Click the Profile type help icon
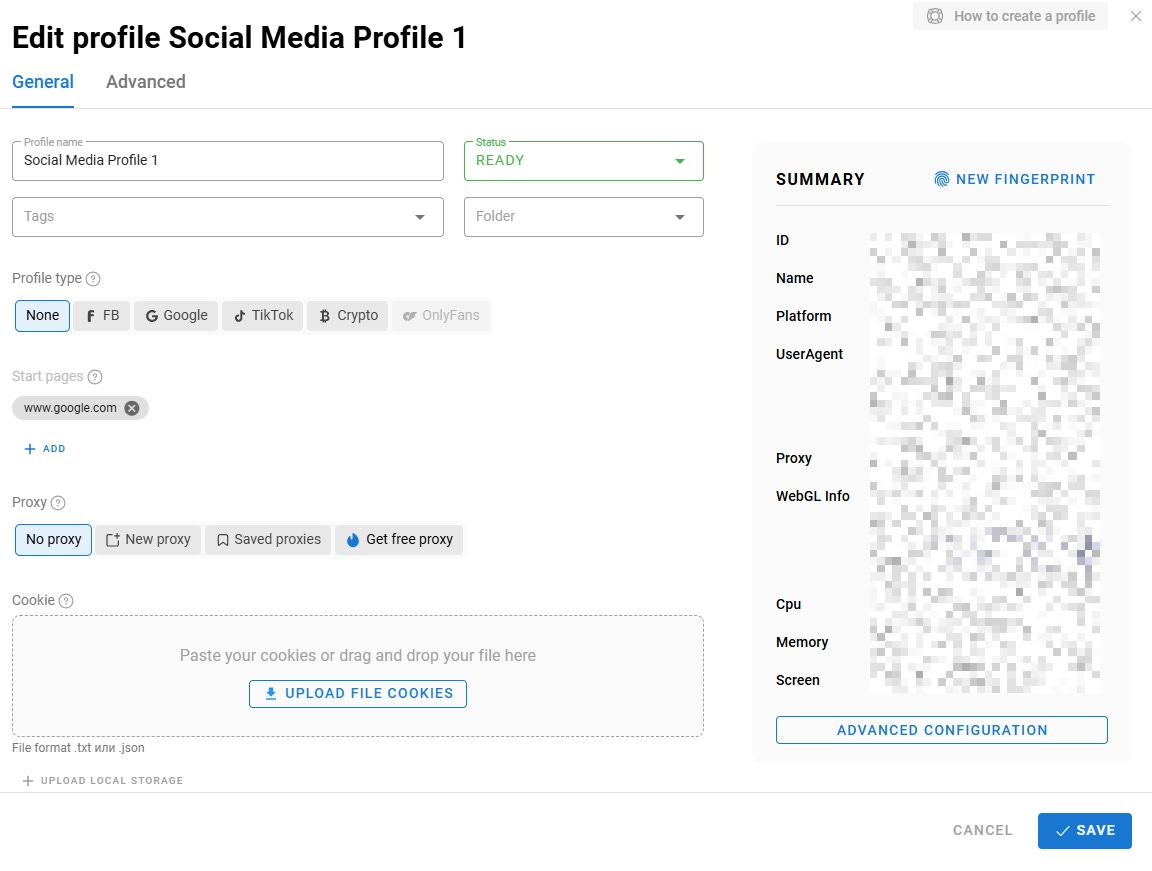1152x871 pixels. [93, 279]
